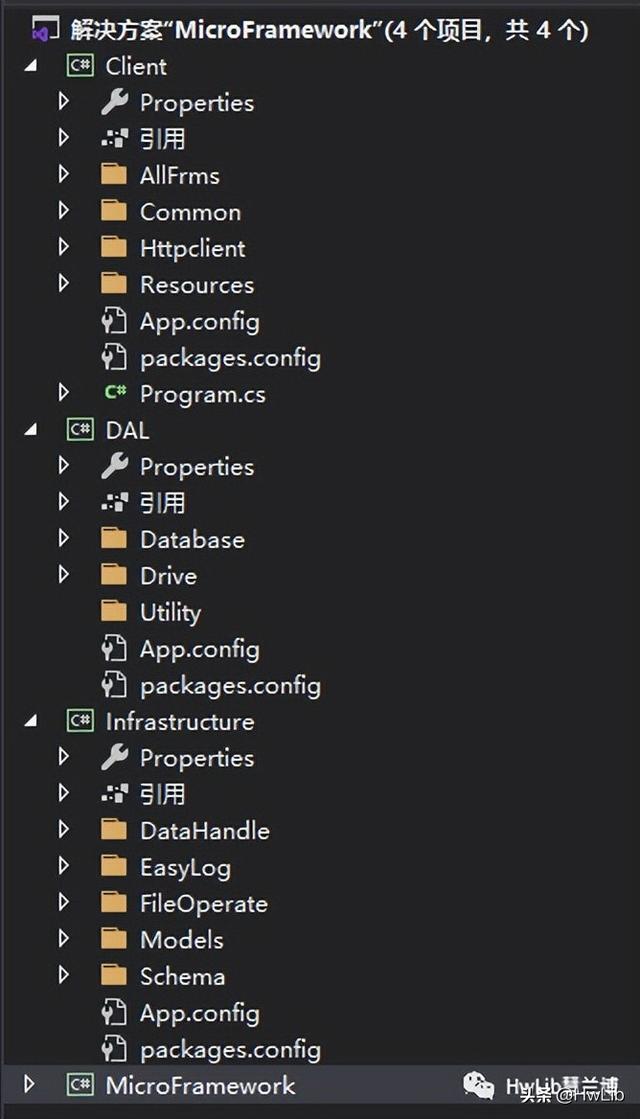
Task: Click the EasyLog folder icon
Action: pyautogui.click(x=114, y=867)
